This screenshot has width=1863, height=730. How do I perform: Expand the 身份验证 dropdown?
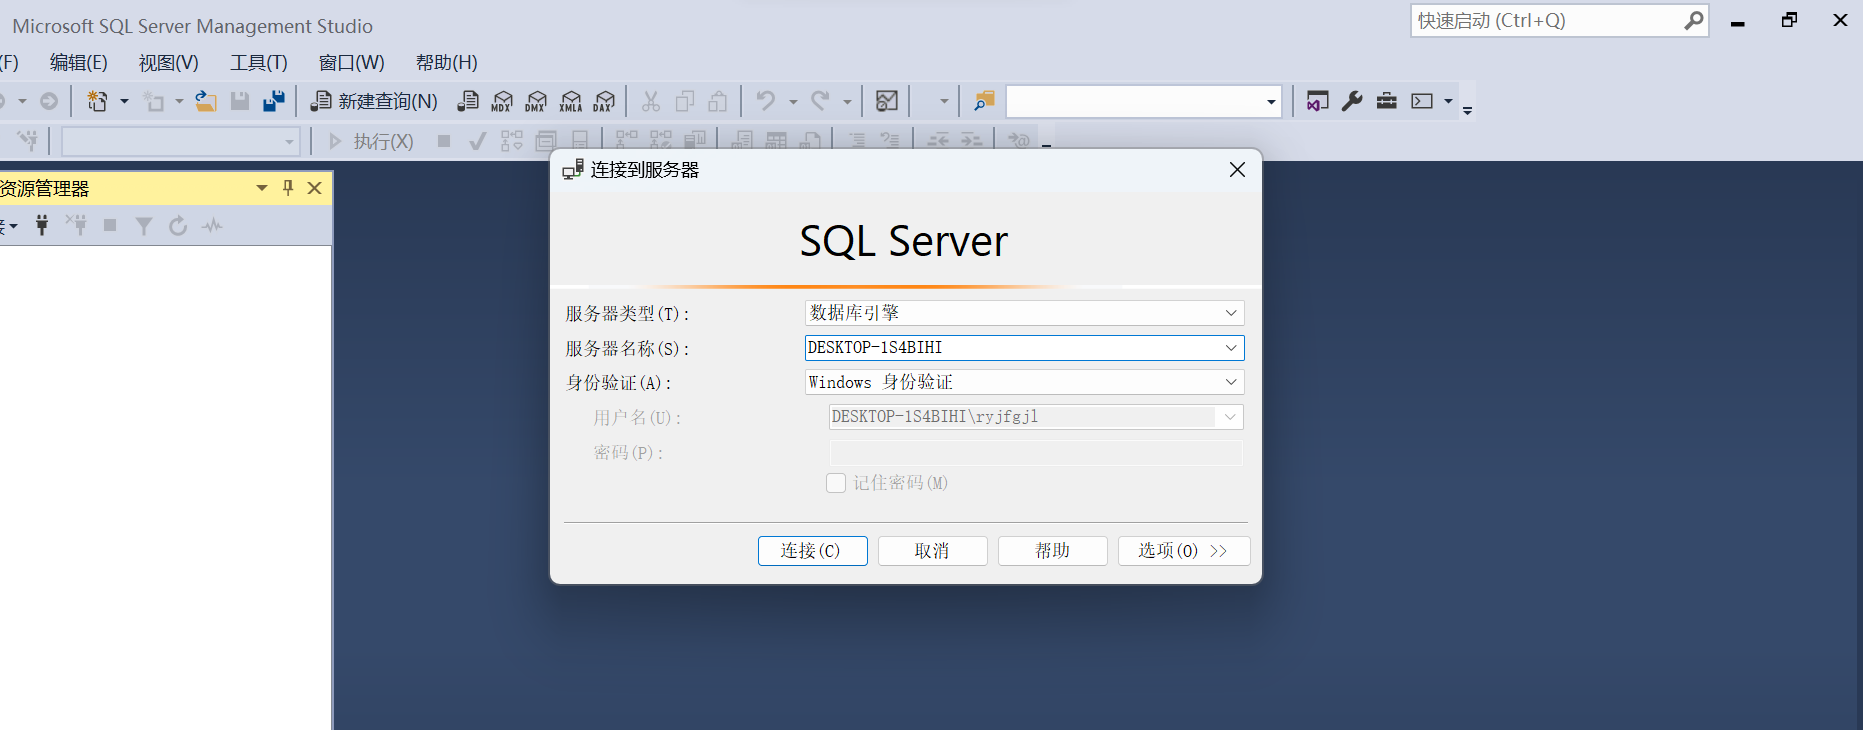pos(1231,382)
